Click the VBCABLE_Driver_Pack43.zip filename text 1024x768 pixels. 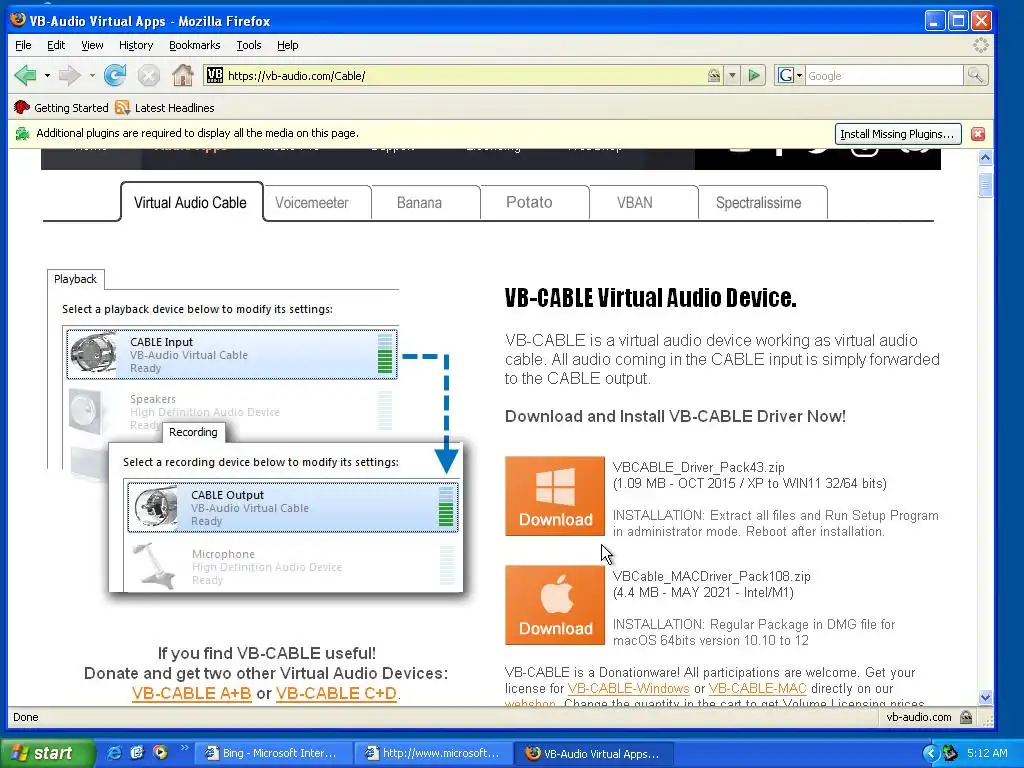[698, 467]
